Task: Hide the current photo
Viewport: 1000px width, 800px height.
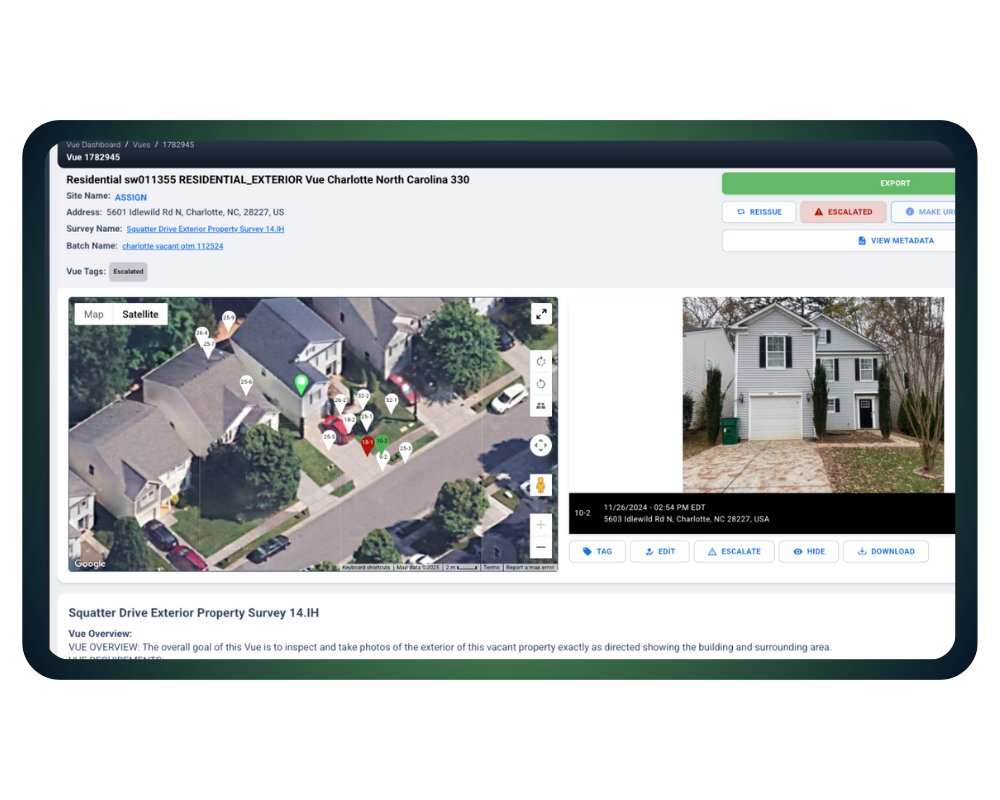Action: [809, 551]
